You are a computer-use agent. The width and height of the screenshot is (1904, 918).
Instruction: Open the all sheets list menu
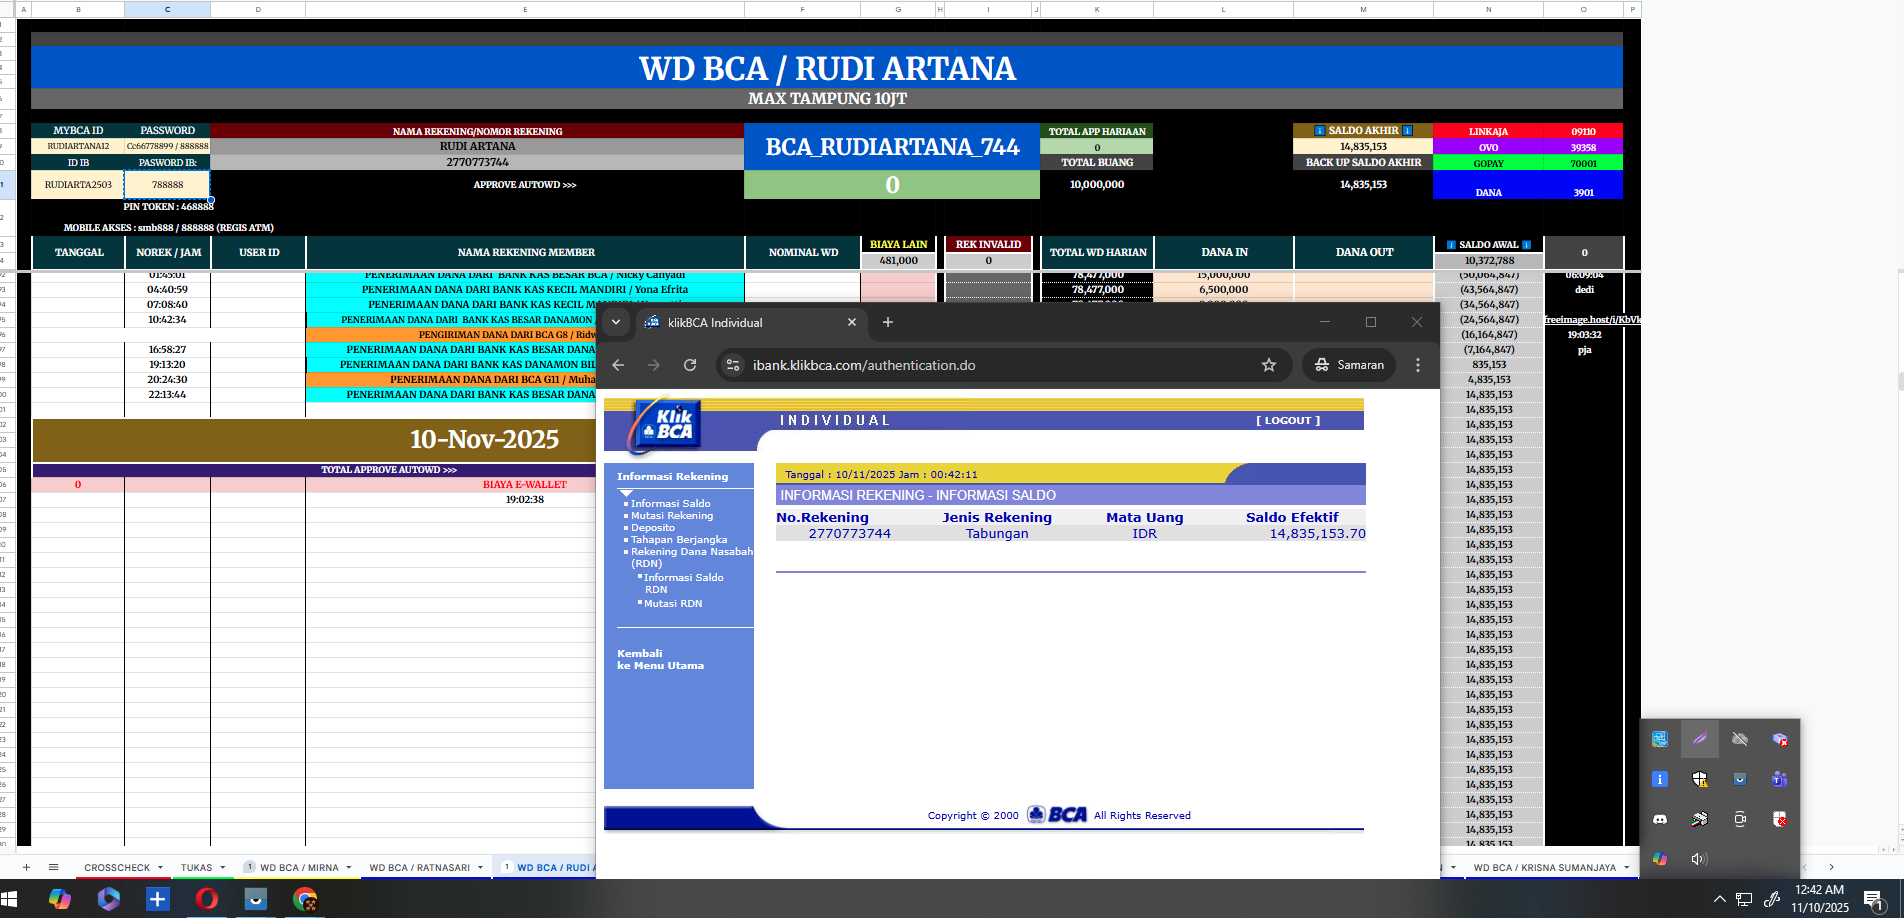(x=54, y=867)
